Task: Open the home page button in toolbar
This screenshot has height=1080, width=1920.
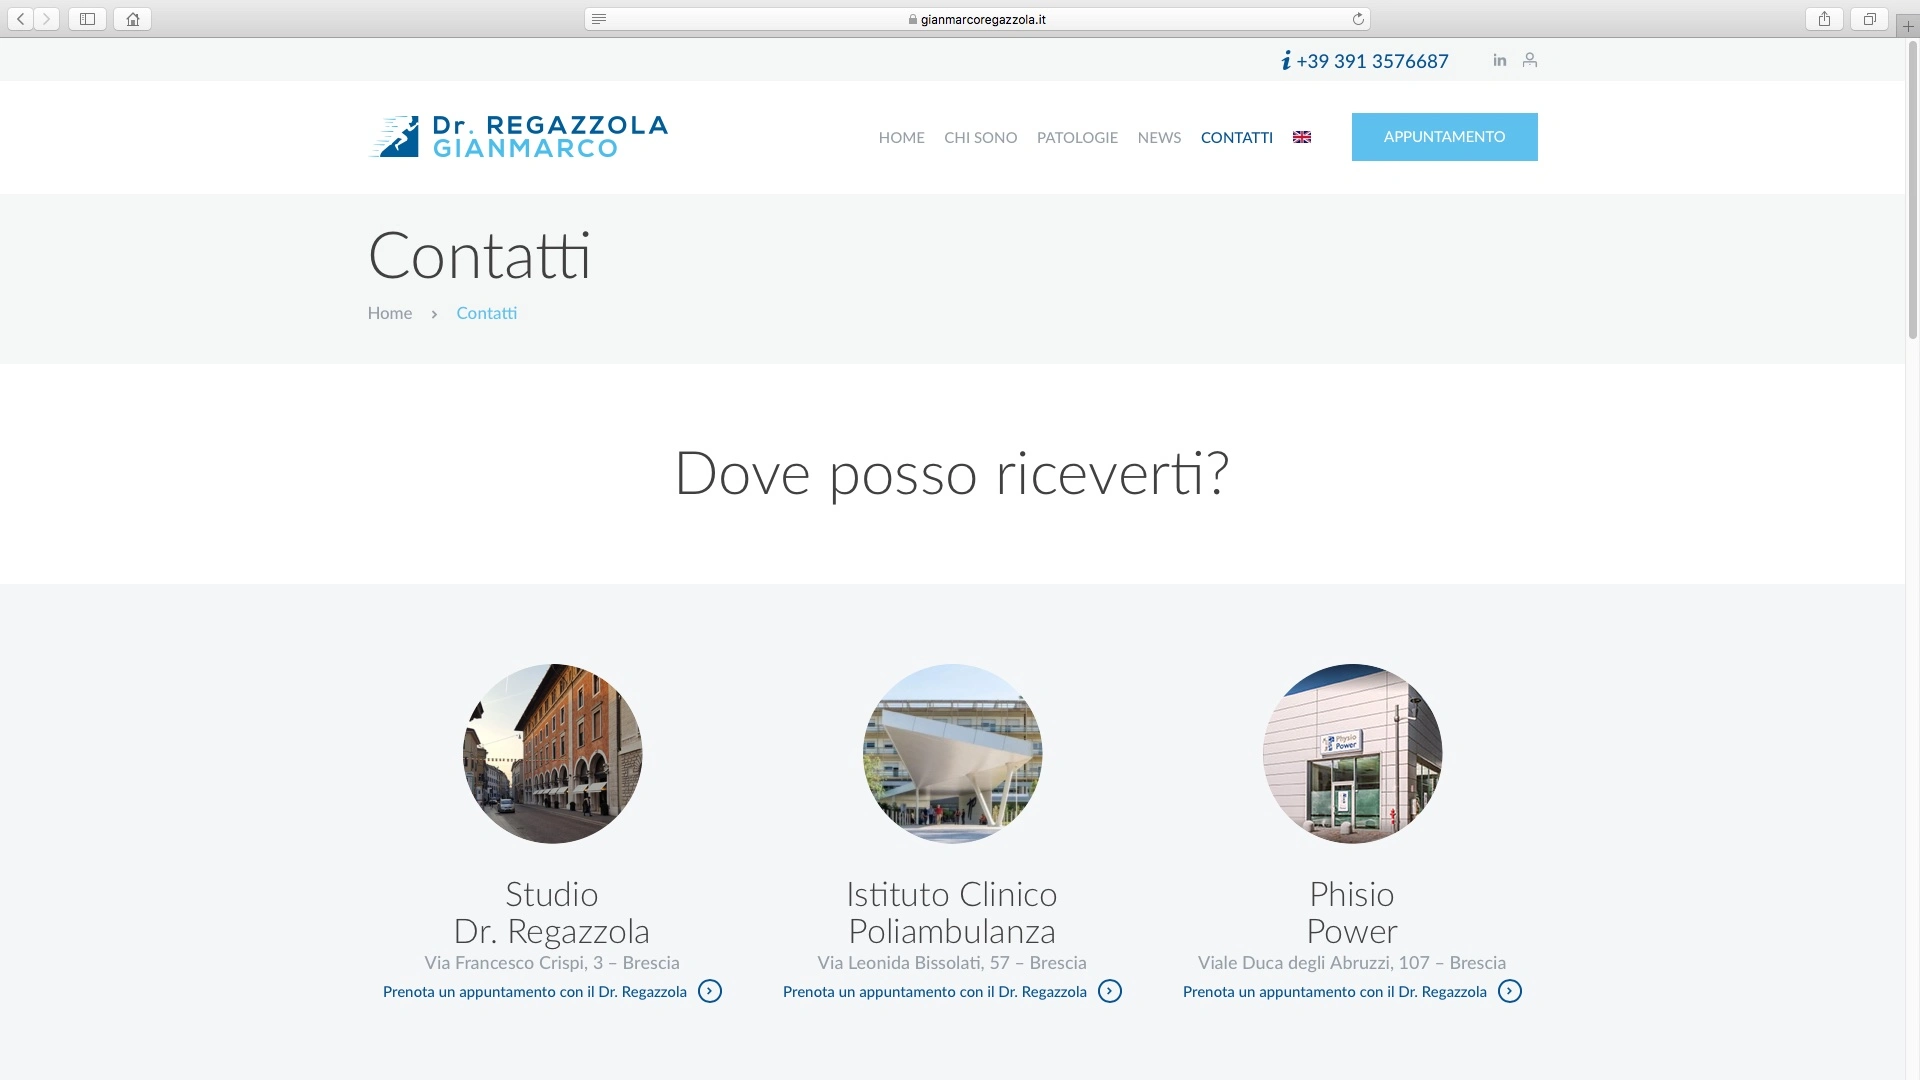Action: 132,19
